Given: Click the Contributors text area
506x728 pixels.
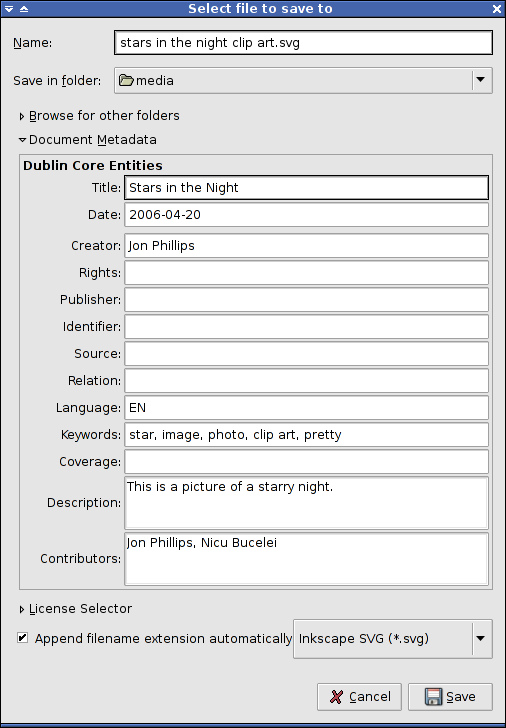Looking at the screenshot, I should click(x=306, y=559).
